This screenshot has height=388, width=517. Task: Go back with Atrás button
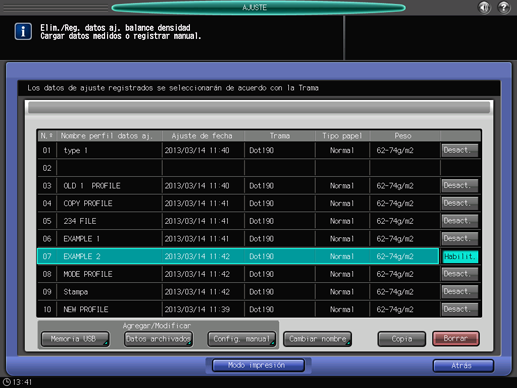463,366
